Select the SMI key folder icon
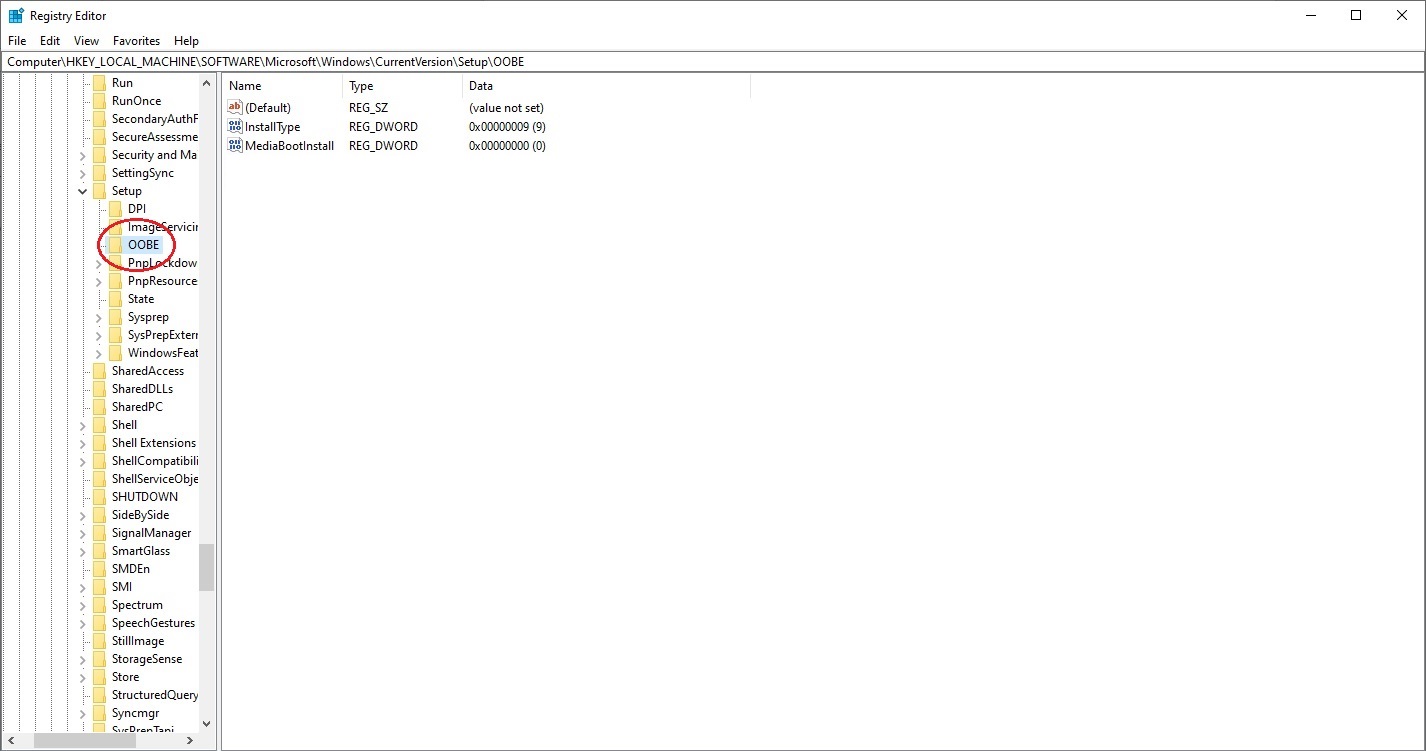The height and width of the screenshot is (751, 1426). click(x=99, y=587)
